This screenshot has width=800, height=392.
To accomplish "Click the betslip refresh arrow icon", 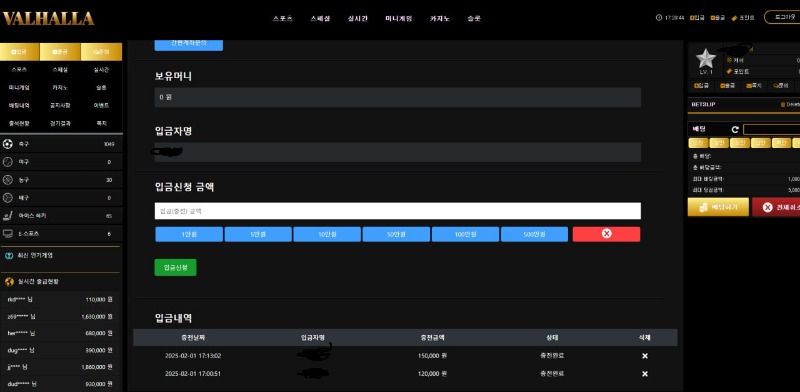I will (735, 130).
